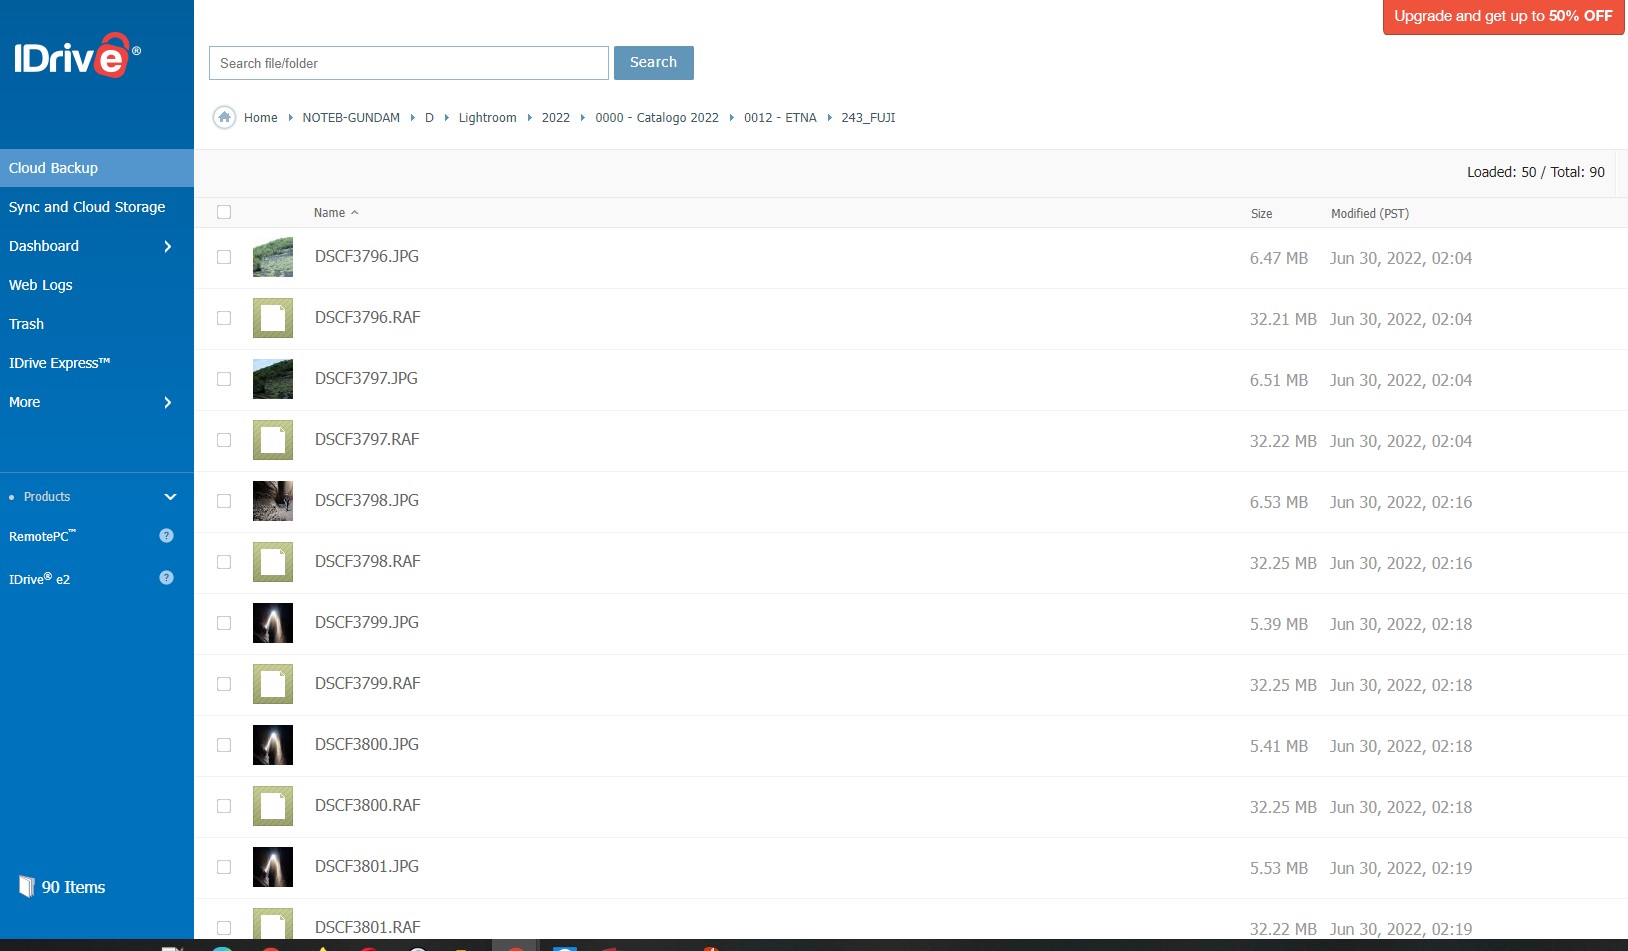Viewport: 1628px width, 951px height.
Task: Check the box for DSCF3796.JPG
Action: coord(224,257)
